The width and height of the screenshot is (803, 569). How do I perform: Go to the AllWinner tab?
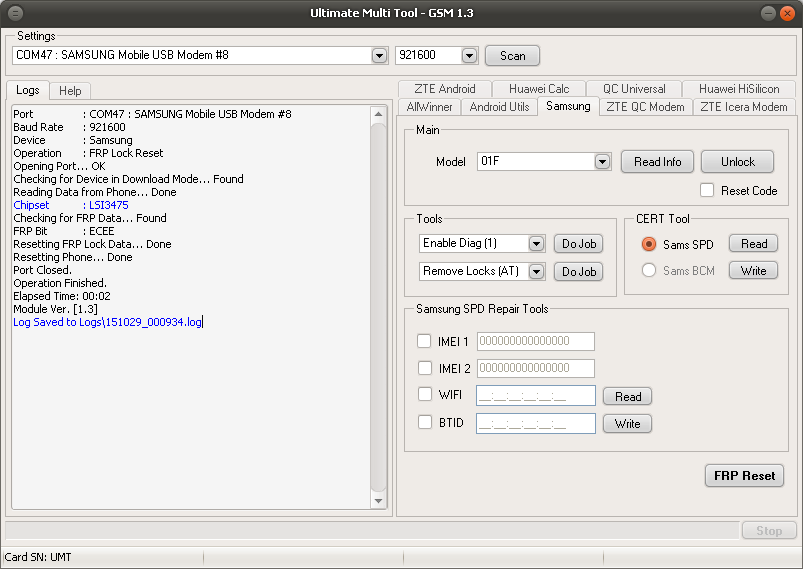click(429, 107)
